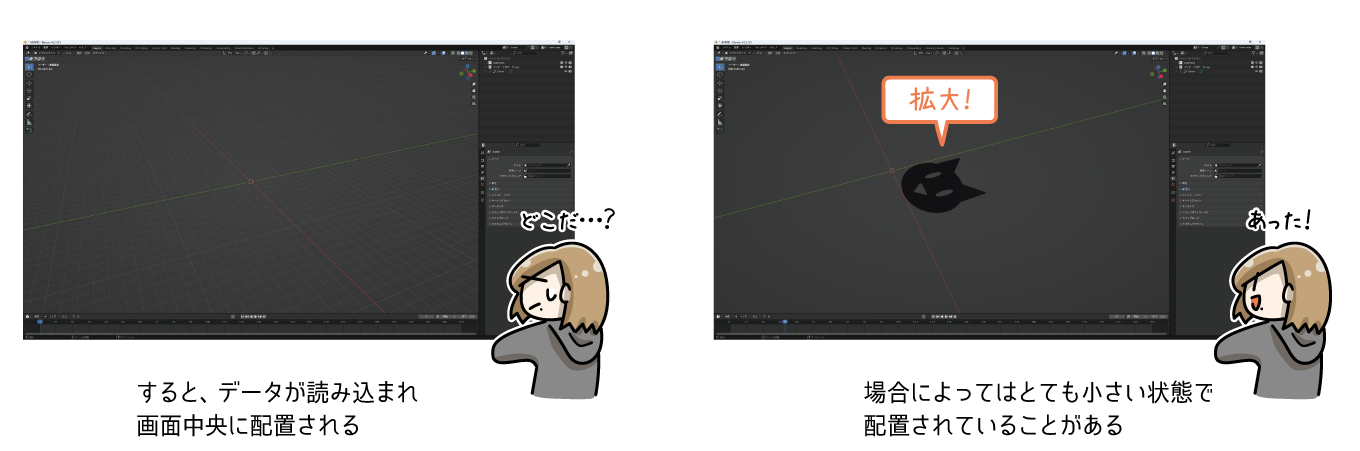The width and height of the screenshot is (1360, 451).
Task: Choose the Rotate tool in right Blender screenshot
Action: pos(720,90)
